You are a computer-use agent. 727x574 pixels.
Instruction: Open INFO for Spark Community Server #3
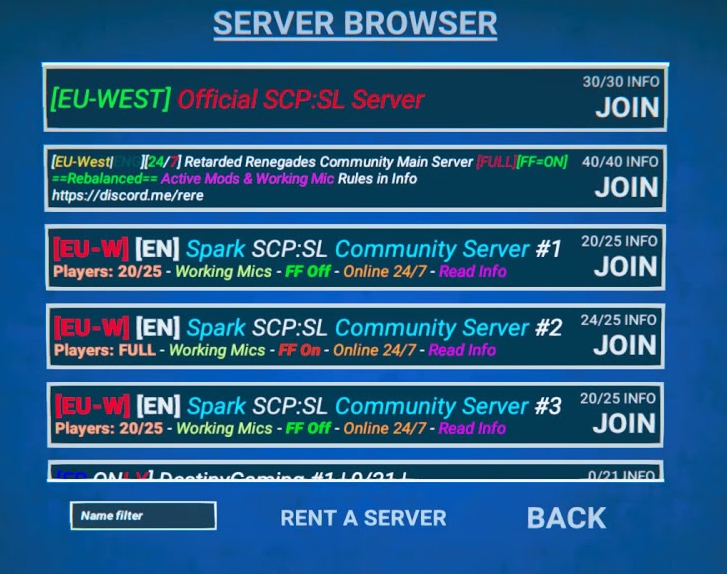tap(639, 398)
